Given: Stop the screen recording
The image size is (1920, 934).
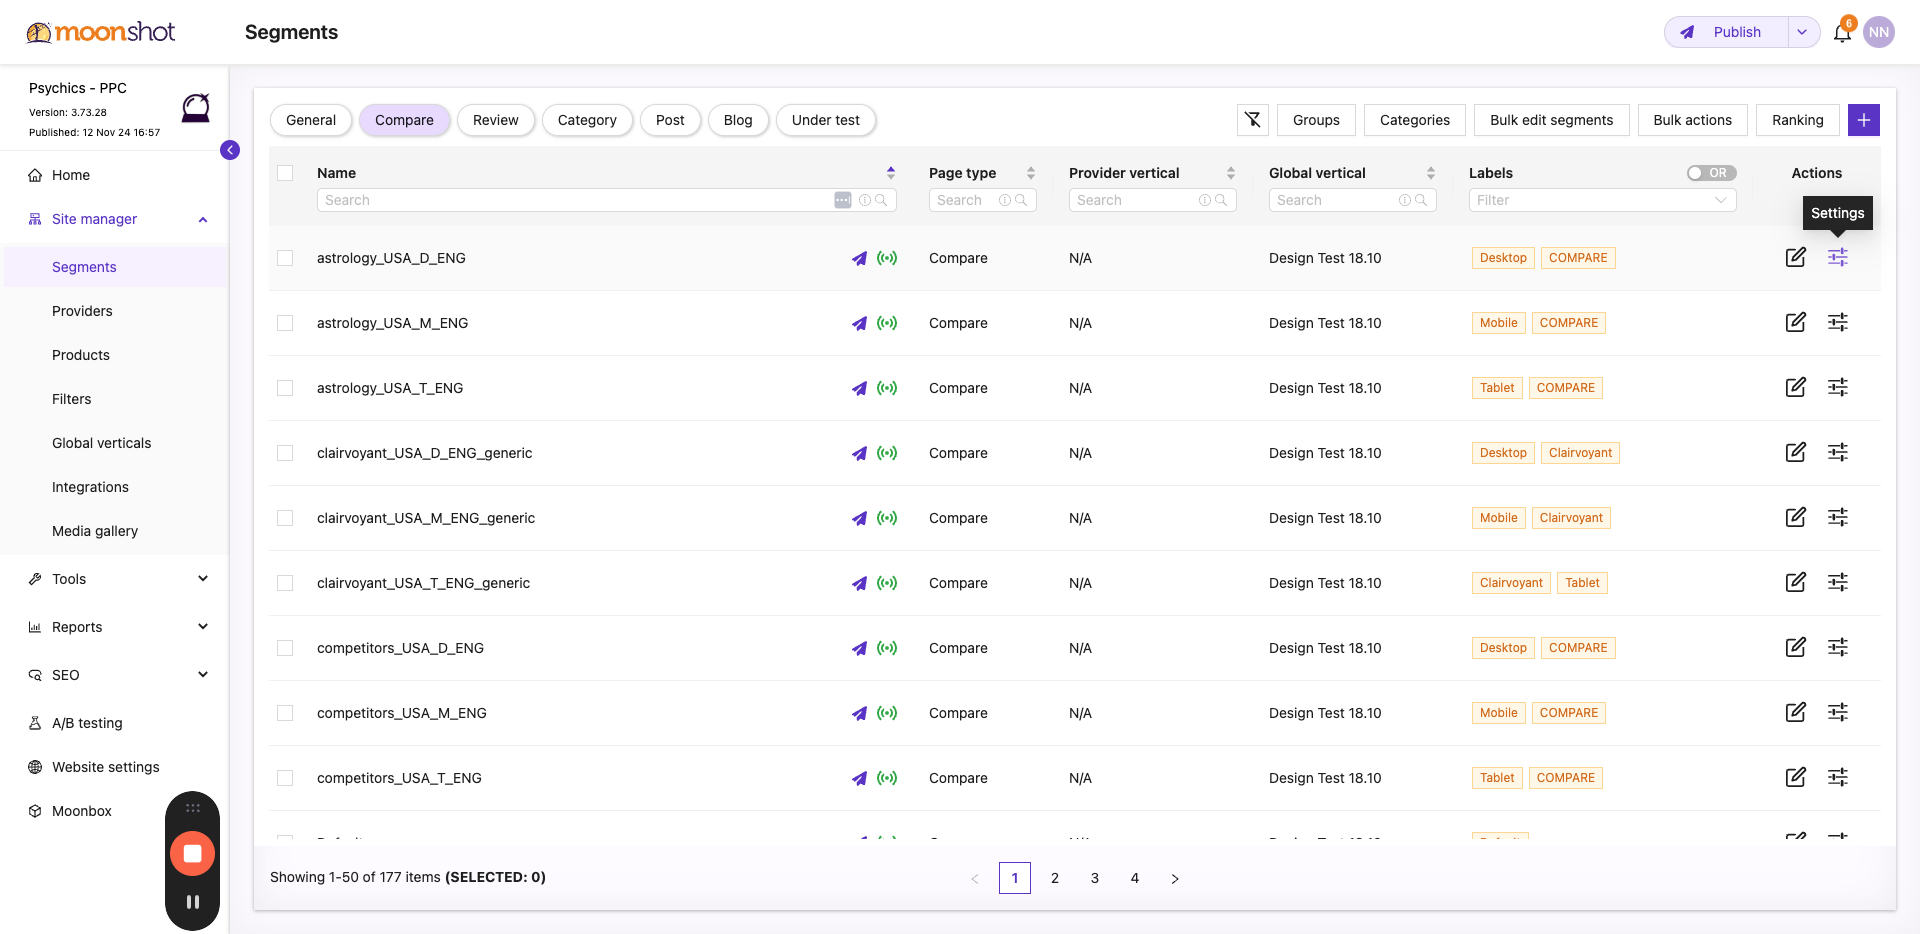Looking at the screenshot, I should point(193,854).
